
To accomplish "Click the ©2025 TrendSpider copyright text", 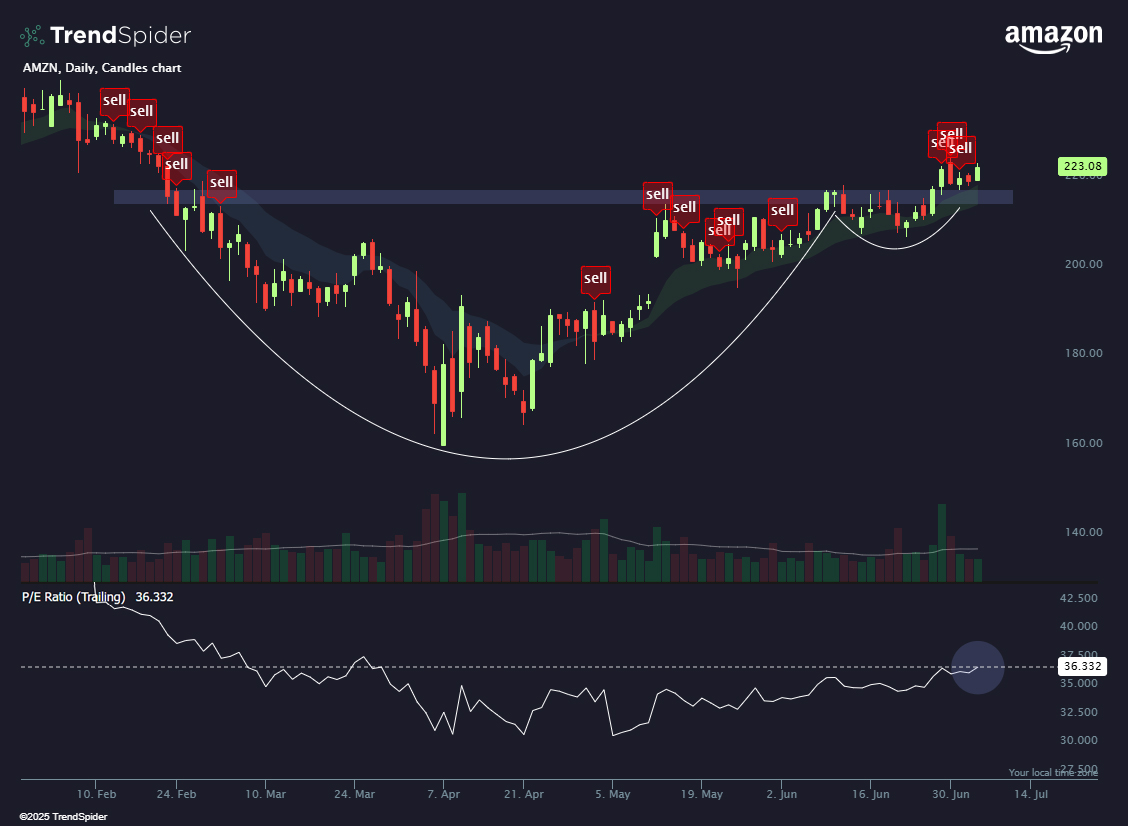I will (x=63, y=817).
